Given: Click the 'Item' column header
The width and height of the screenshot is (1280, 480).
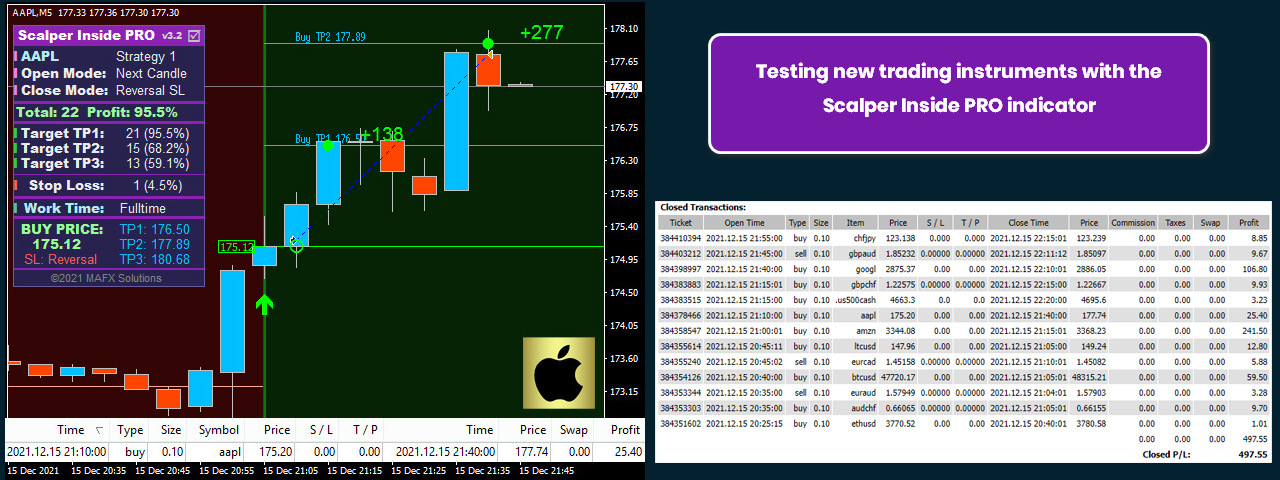Looking at the screenshot, I should 855,223.
